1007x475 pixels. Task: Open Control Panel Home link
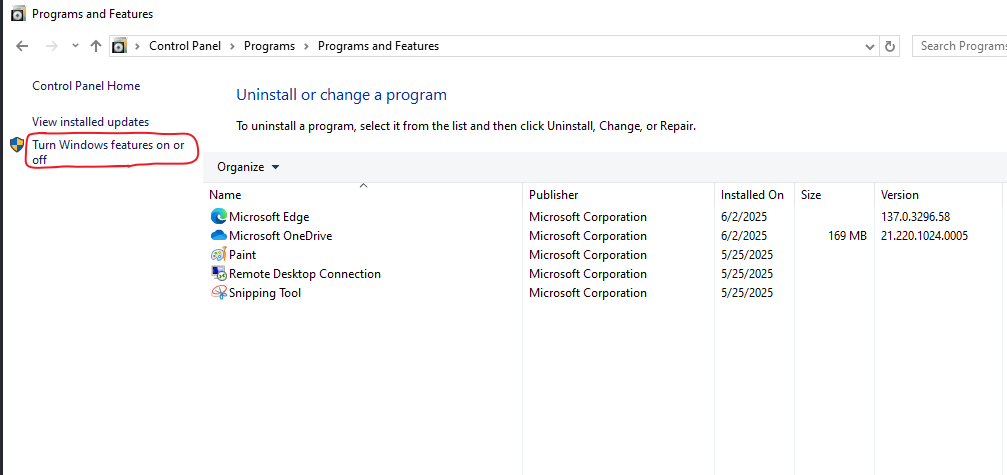(86, 86)
